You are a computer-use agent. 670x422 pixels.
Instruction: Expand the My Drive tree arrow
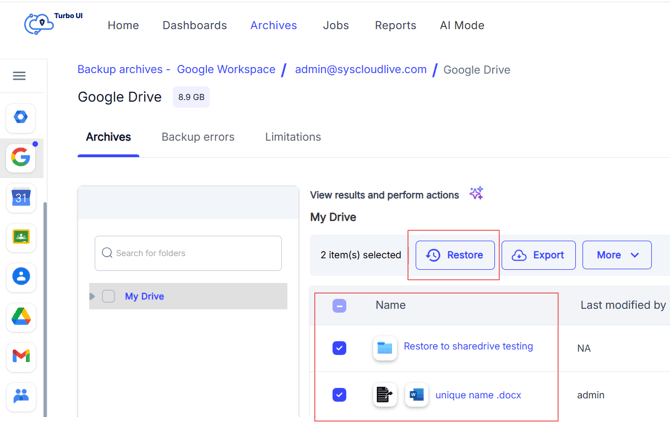coord(93,296)
